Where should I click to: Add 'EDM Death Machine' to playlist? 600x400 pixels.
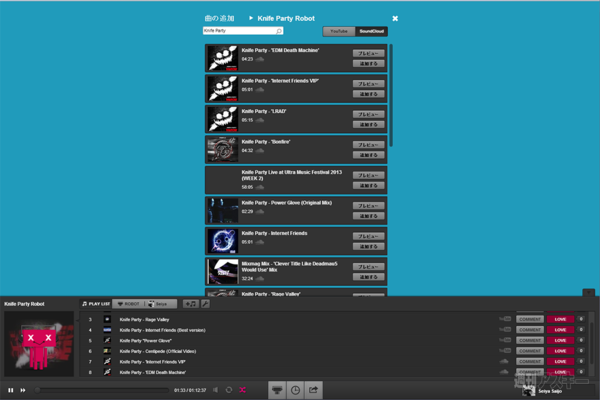[x=368, y=64]
